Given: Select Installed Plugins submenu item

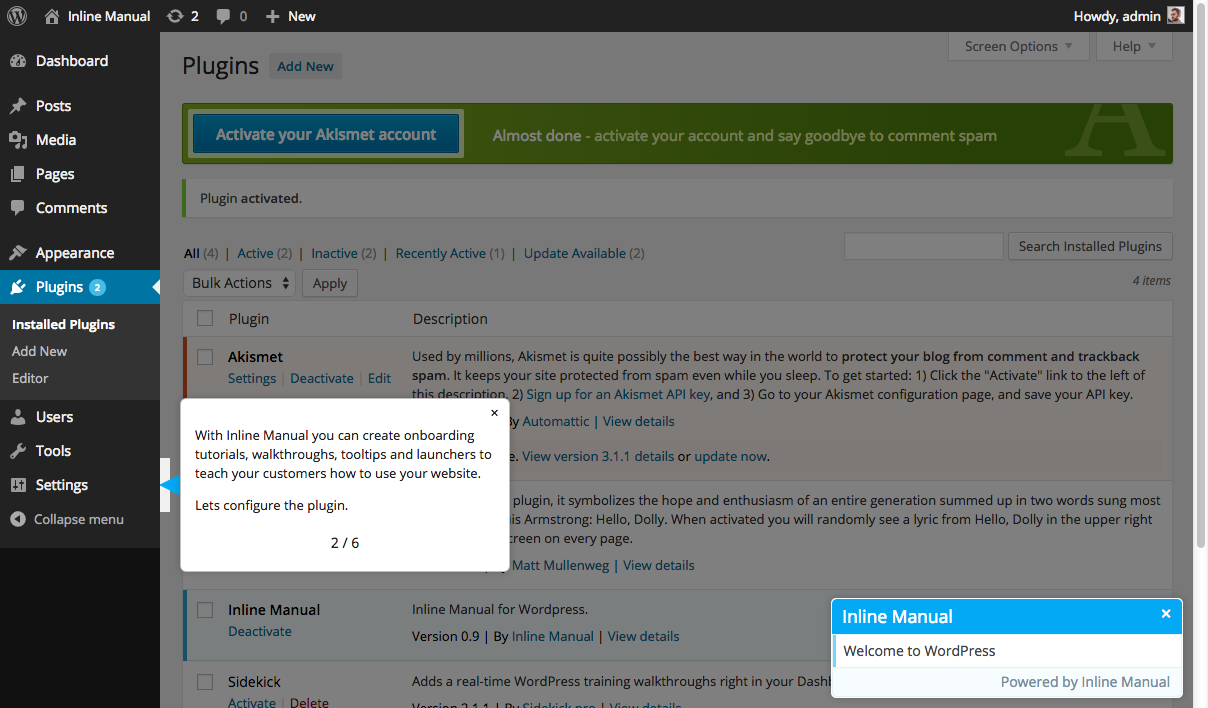Looking at the screenshot, I should 64,324.
